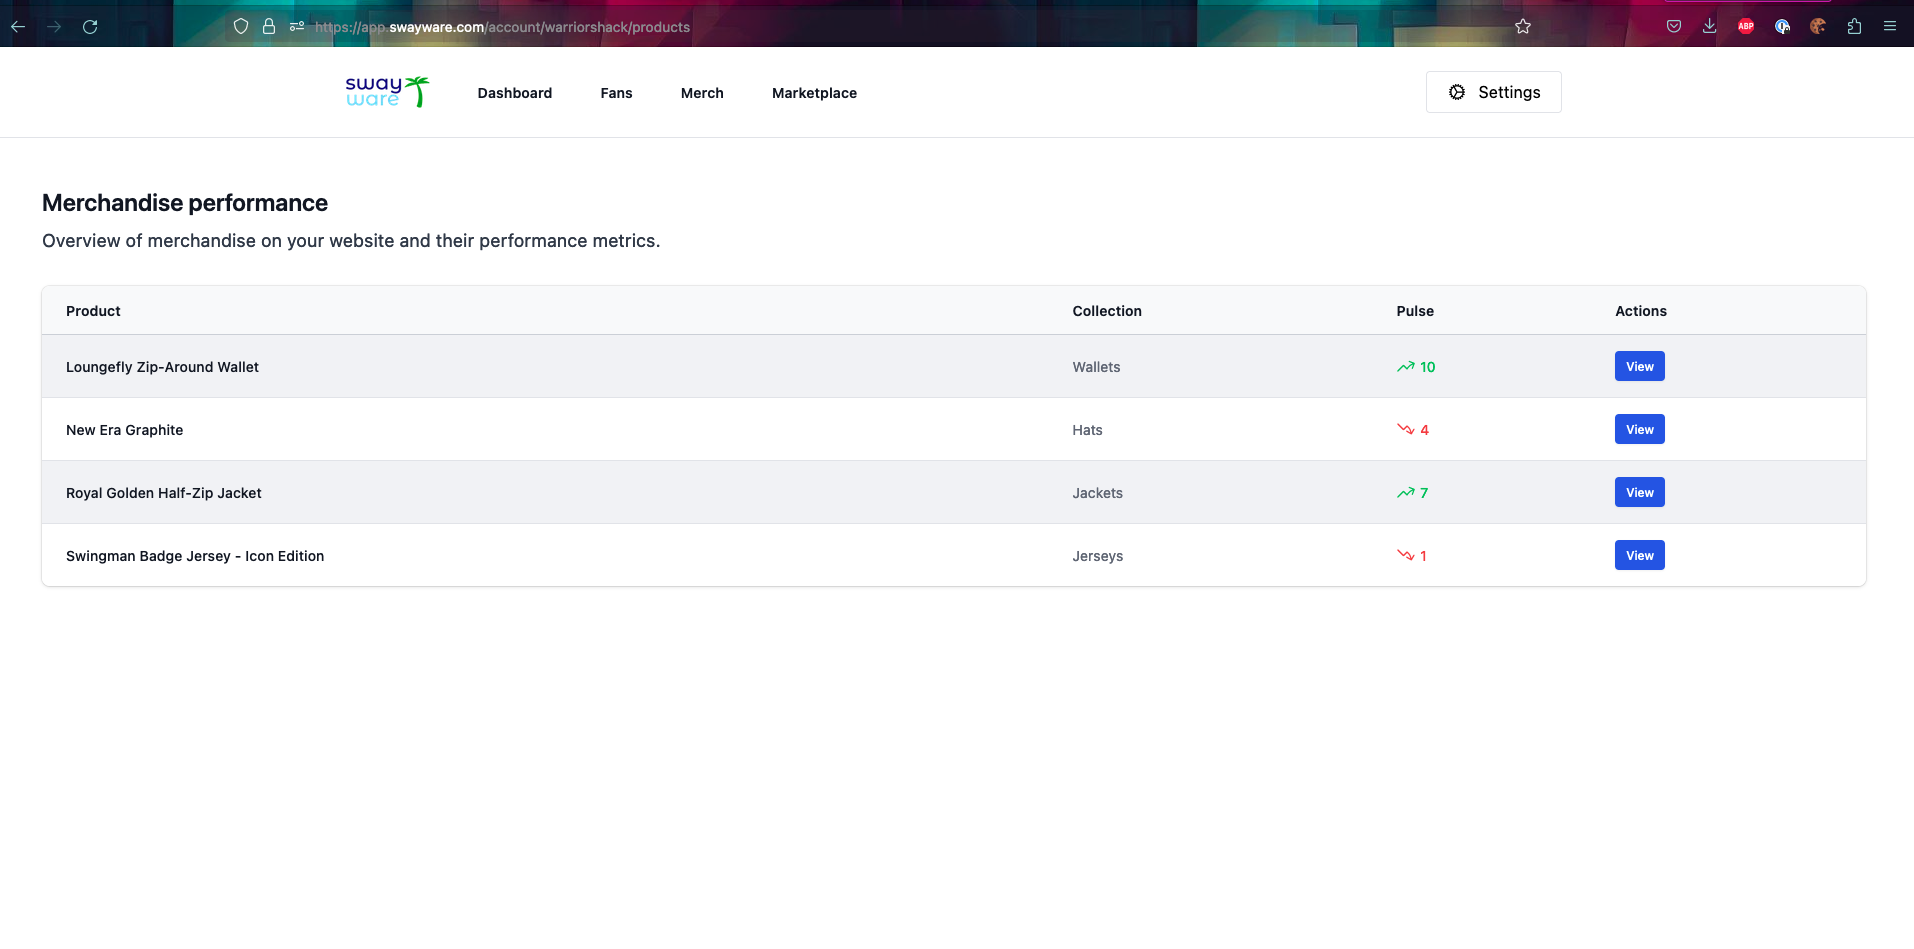Click the 'Product' column header
This screenshot has width=1914, height=949.
pyautogui.click(x=93, y=311)
